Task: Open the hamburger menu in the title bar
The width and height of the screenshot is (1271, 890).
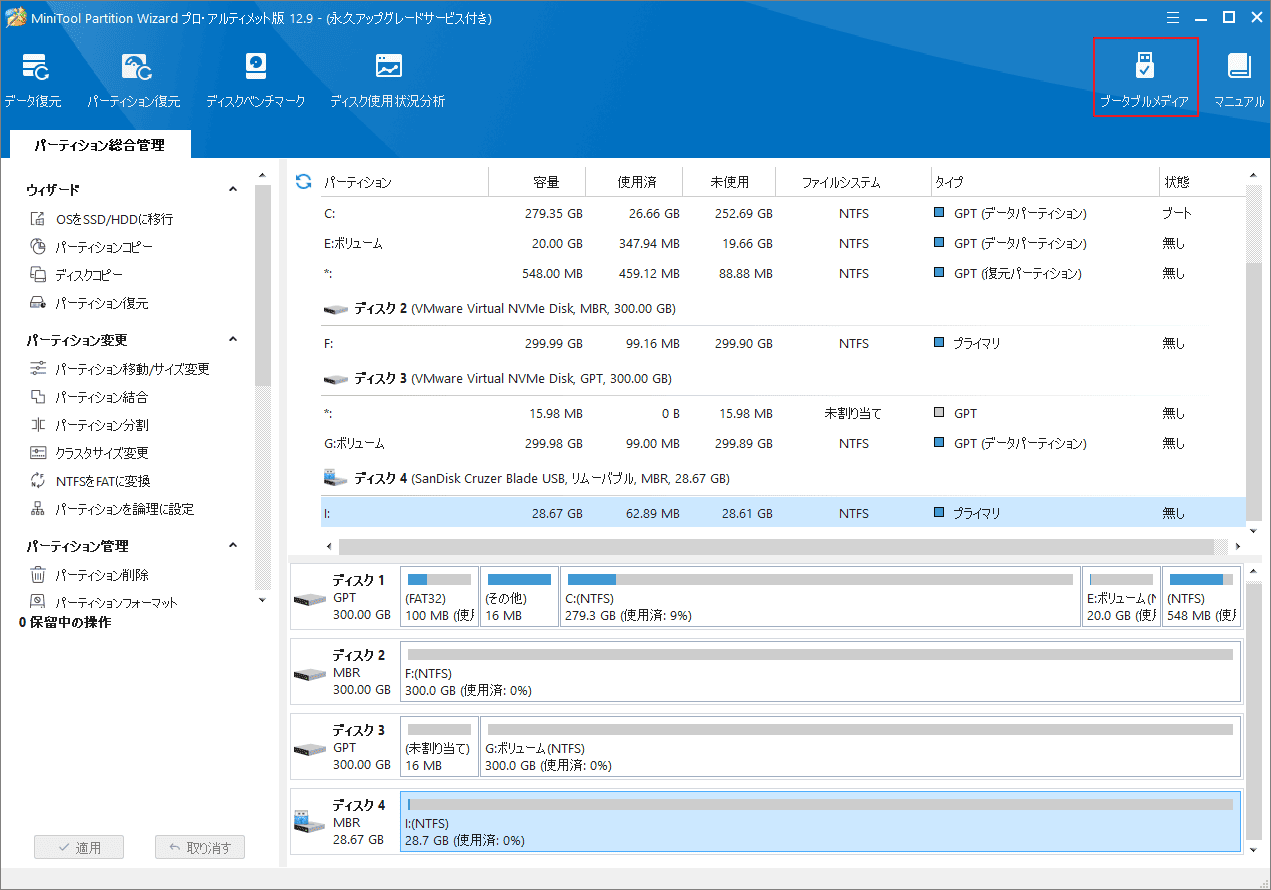Action: (1174, 17)
